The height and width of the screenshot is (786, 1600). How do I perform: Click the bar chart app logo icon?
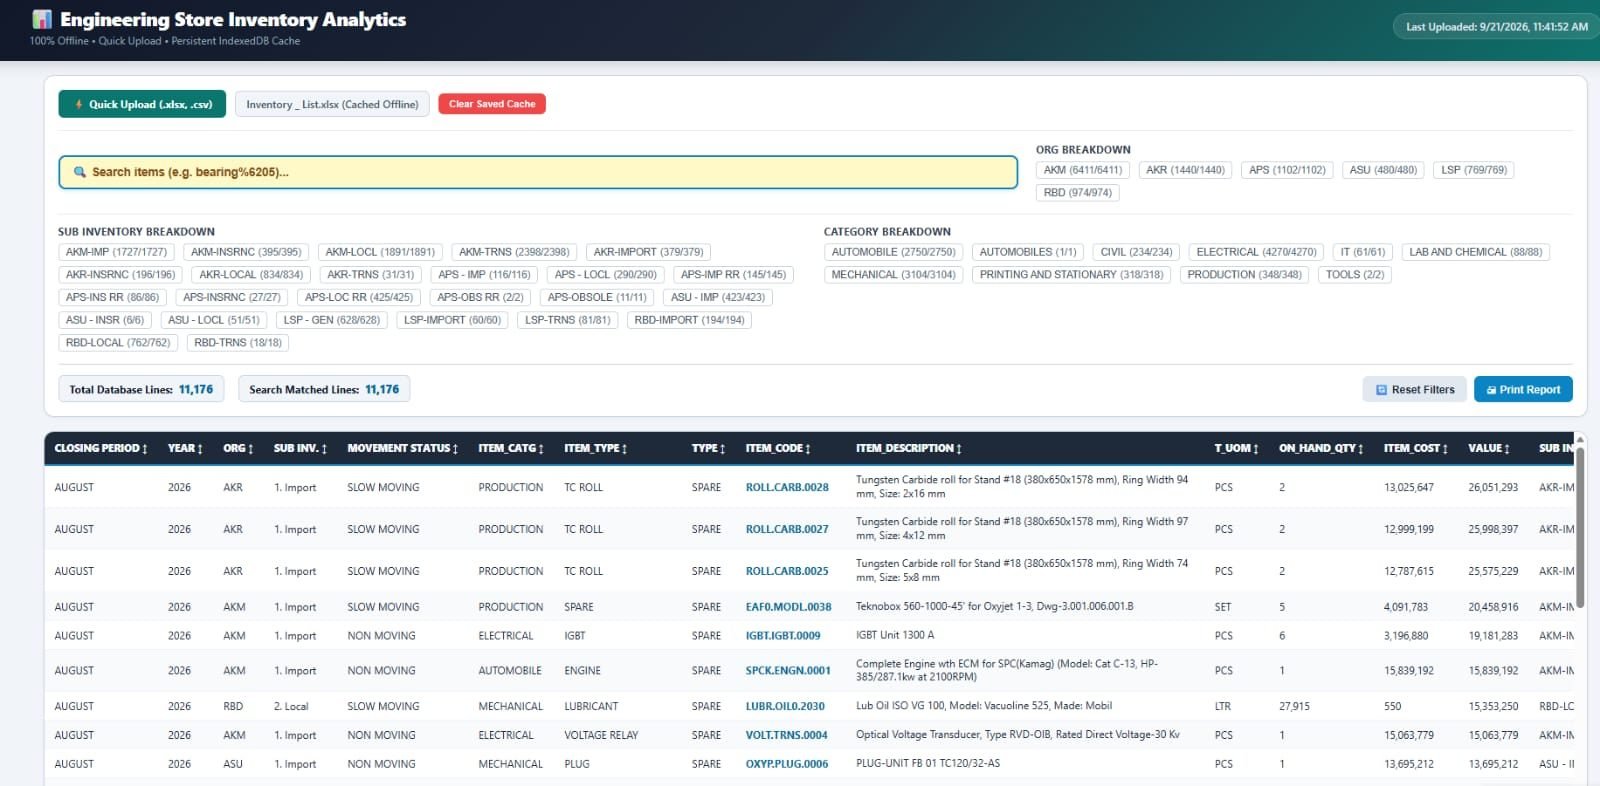click(x=42, y=19)
